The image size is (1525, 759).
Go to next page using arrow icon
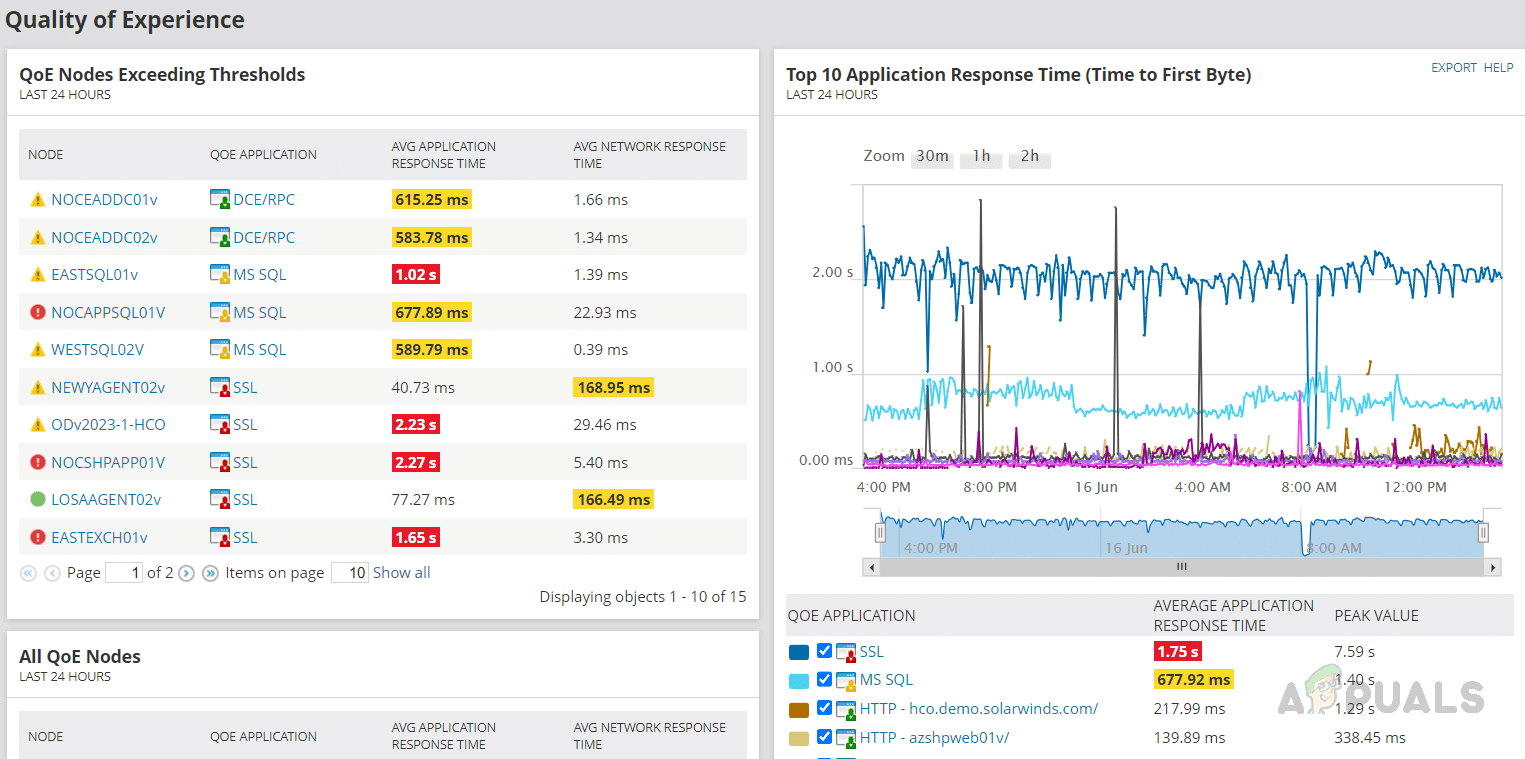click(x=186, y=574)
